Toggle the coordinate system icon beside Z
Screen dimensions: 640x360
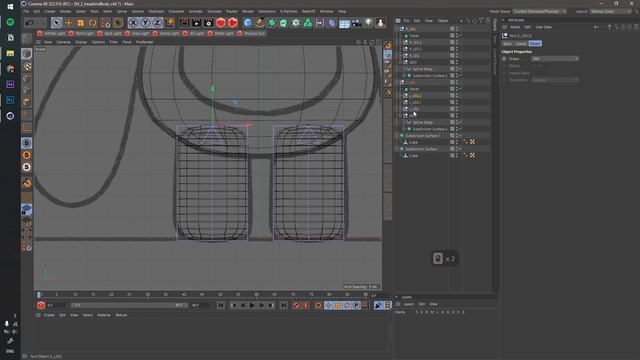170,23
